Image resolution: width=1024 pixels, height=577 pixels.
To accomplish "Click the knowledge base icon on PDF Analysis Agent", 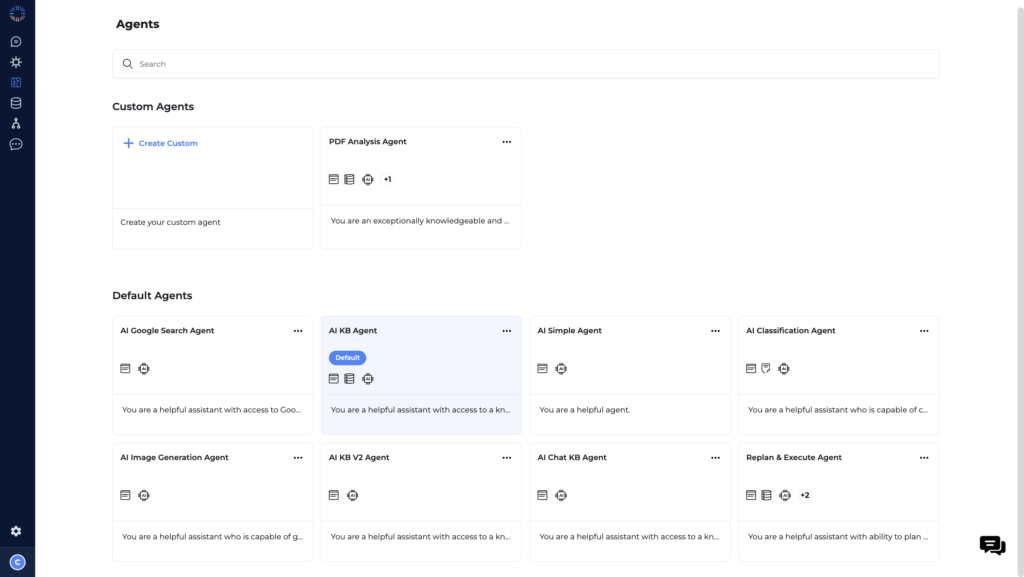I will point(349,179).
